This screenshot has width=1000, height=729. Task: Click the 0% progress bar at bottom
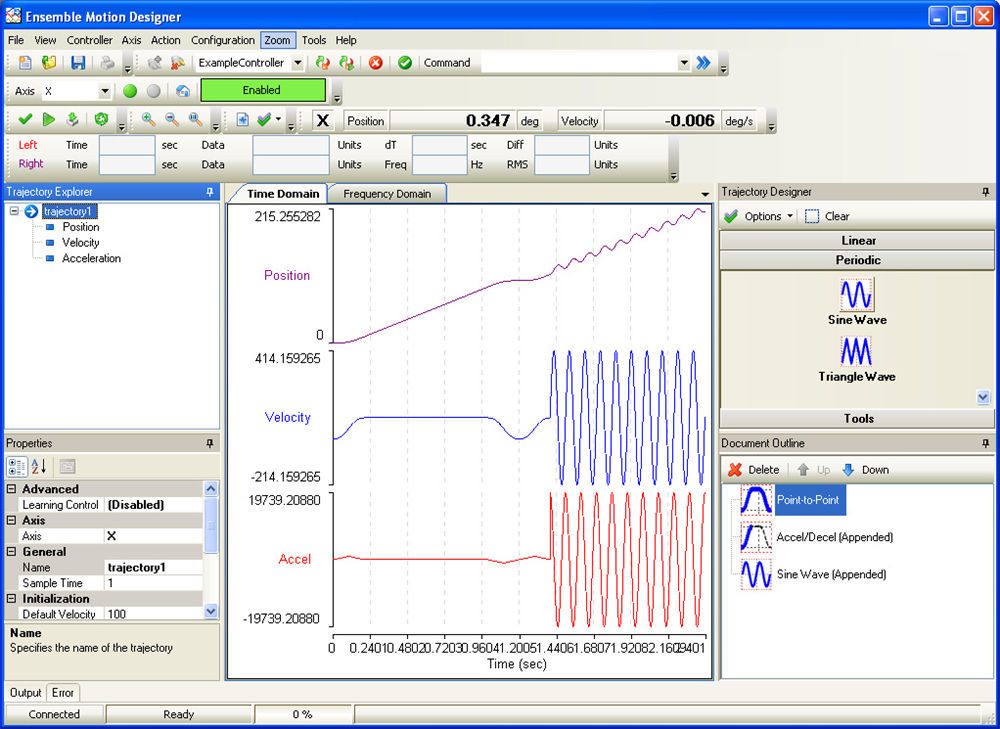(x=304, y=714)
